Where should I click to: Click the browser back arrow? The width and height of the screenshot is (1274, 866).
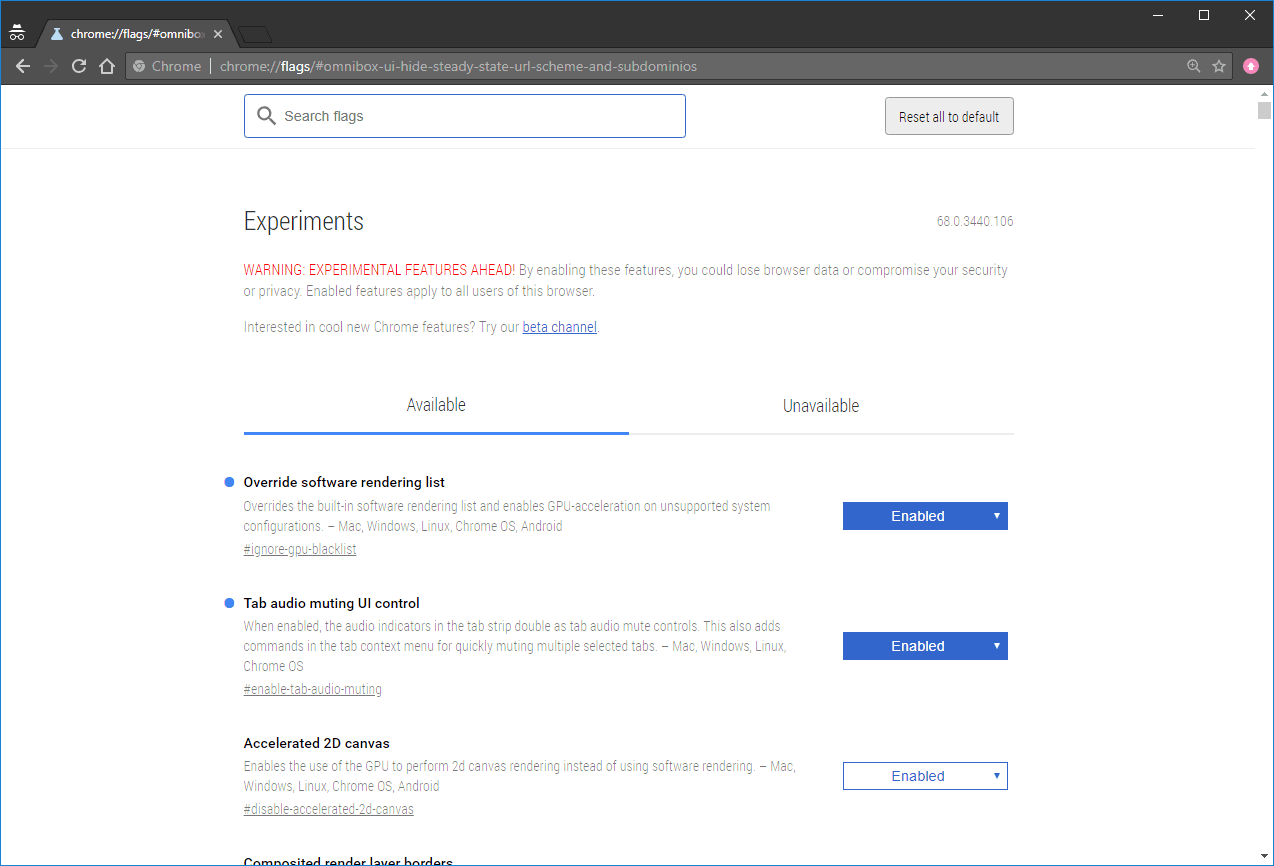click(x=23, y=67)
